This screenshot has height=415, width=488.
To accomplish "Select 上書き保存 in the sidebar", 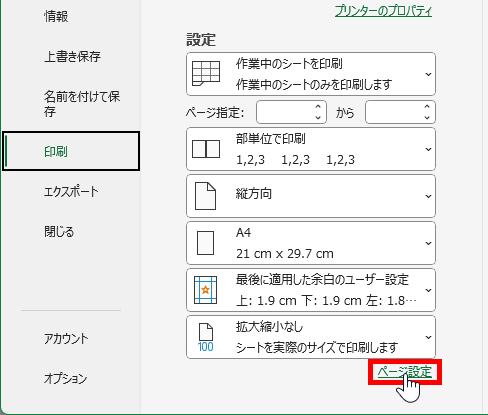I will point(72,56).
